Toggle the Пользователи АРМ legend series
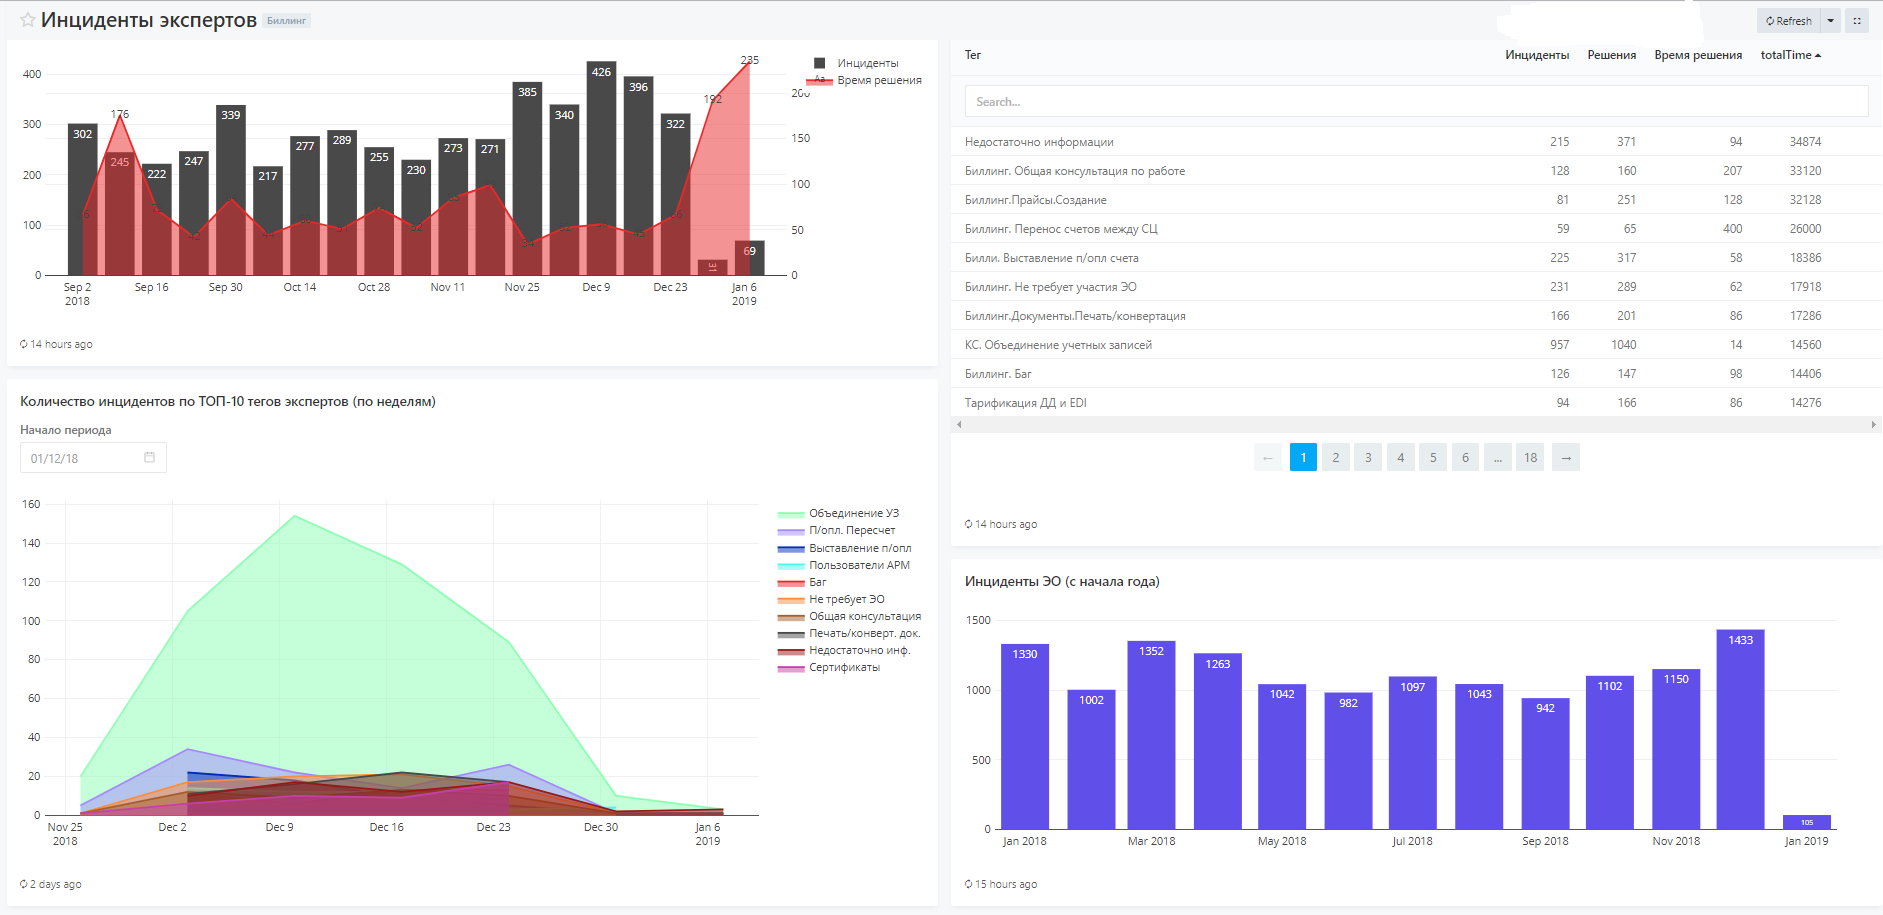Image resolution: width=1883 pixels, height=915 pixels. pos(844,565)
